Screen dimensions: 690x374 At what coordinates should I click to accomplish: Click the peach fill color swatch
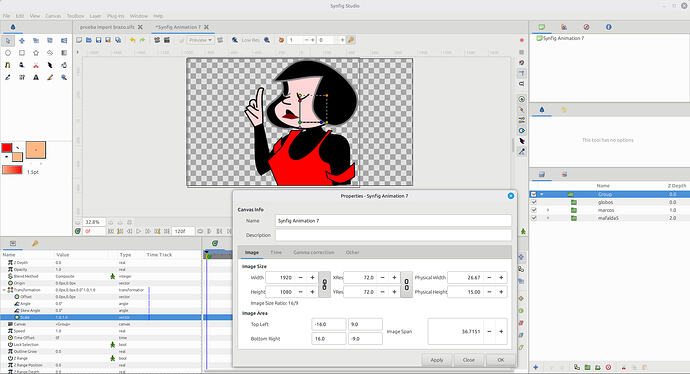[x=17, y=157]
